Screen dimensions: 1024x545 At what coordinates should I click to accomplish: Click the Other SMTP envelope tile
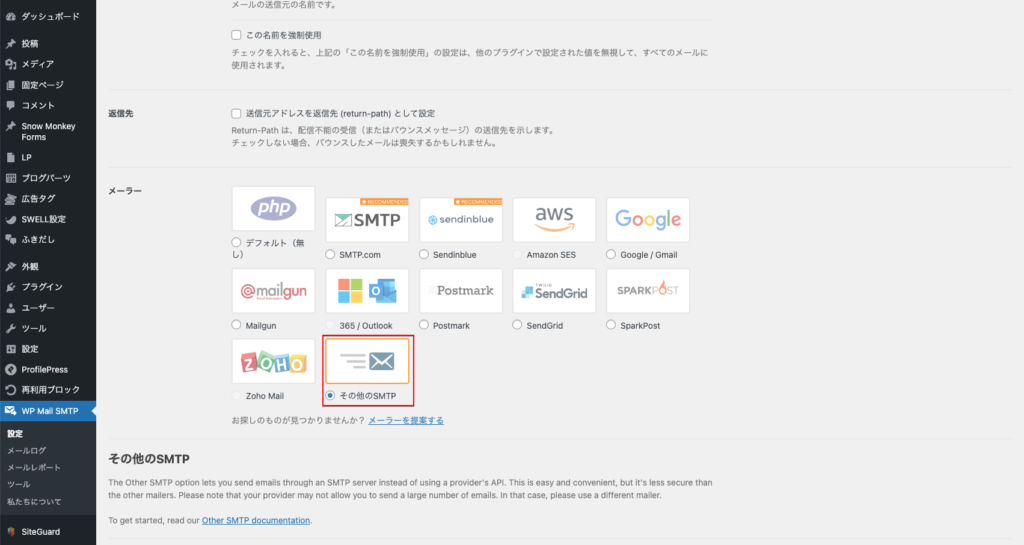pyautogui.click(x=367, y=361)
